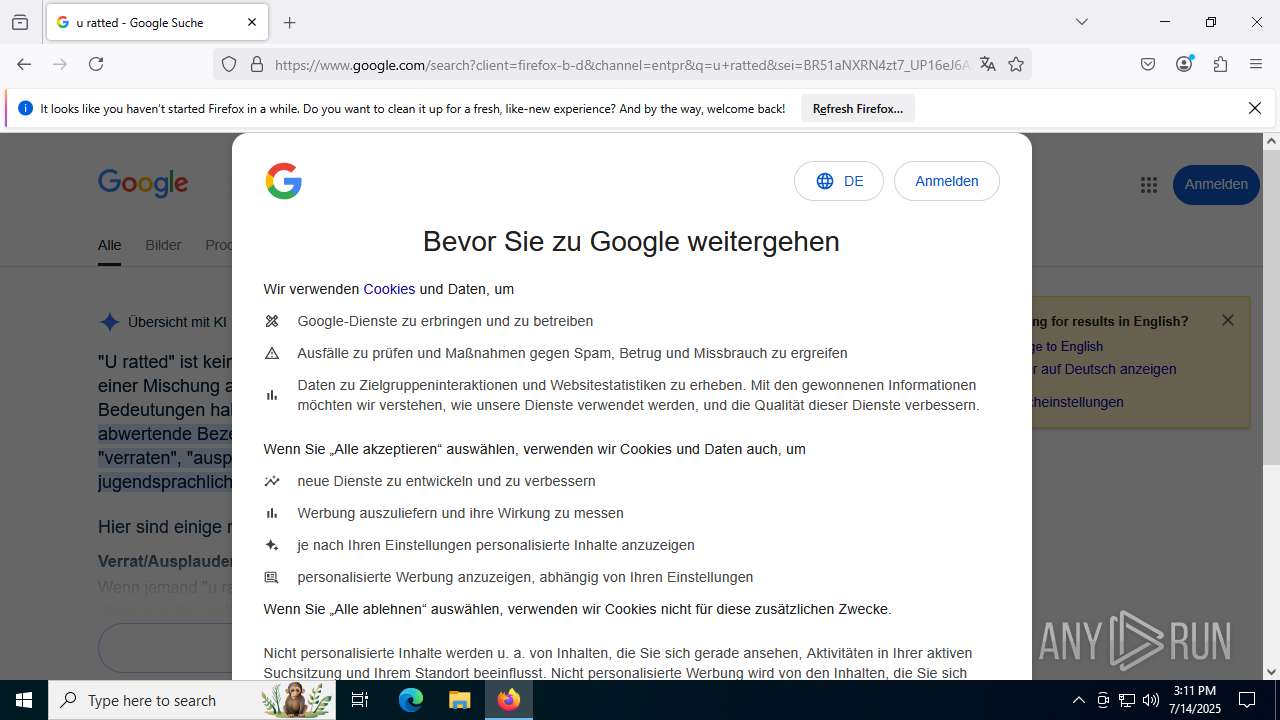Click Google logo on search page

(143, 184)
